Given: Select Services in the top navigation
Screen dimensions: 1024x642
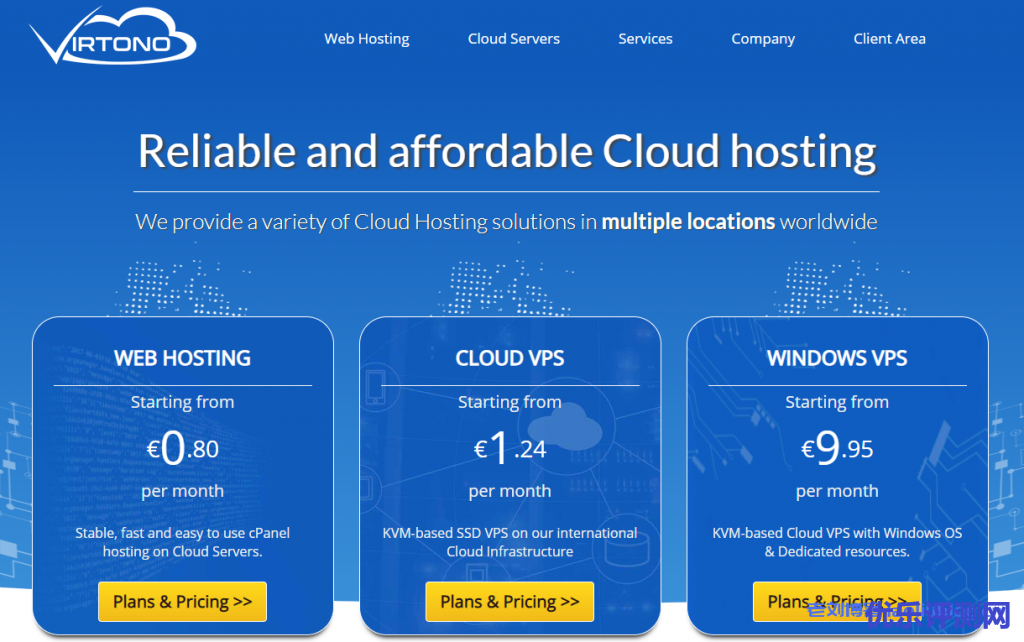Looking at the screenshot, I should (x=645, y=39).
